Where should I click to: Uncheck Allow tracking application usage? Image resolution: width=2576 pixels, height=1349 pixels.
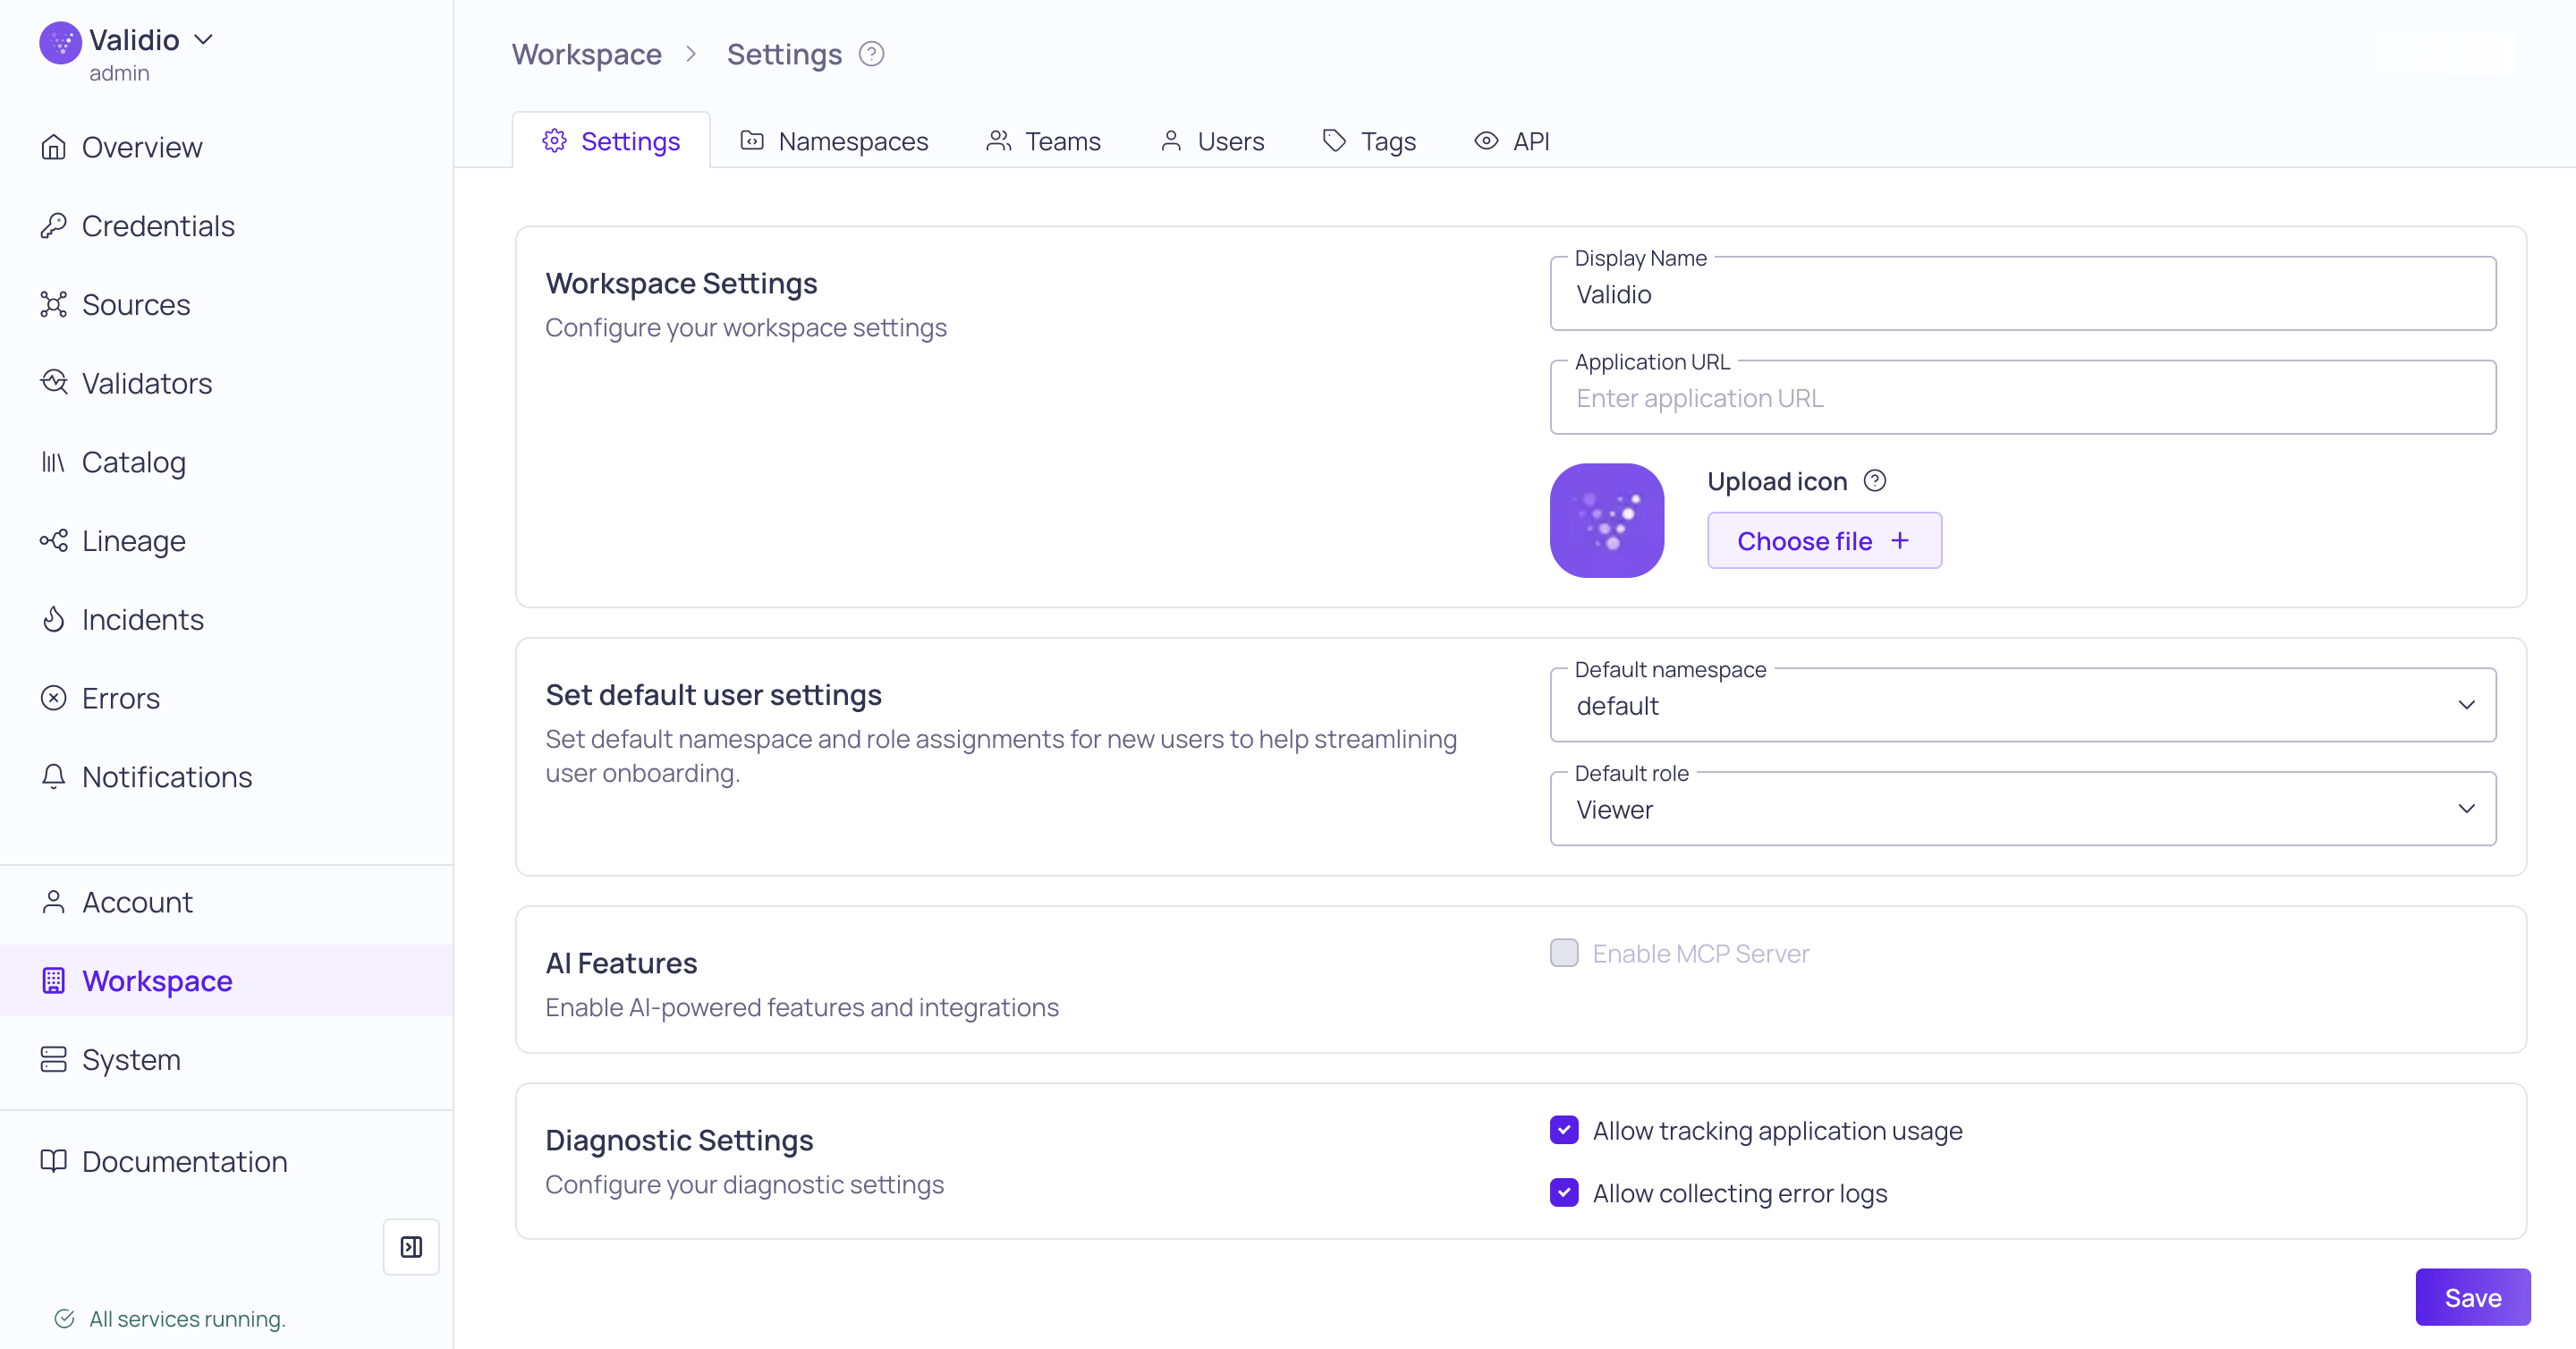1564,1130
